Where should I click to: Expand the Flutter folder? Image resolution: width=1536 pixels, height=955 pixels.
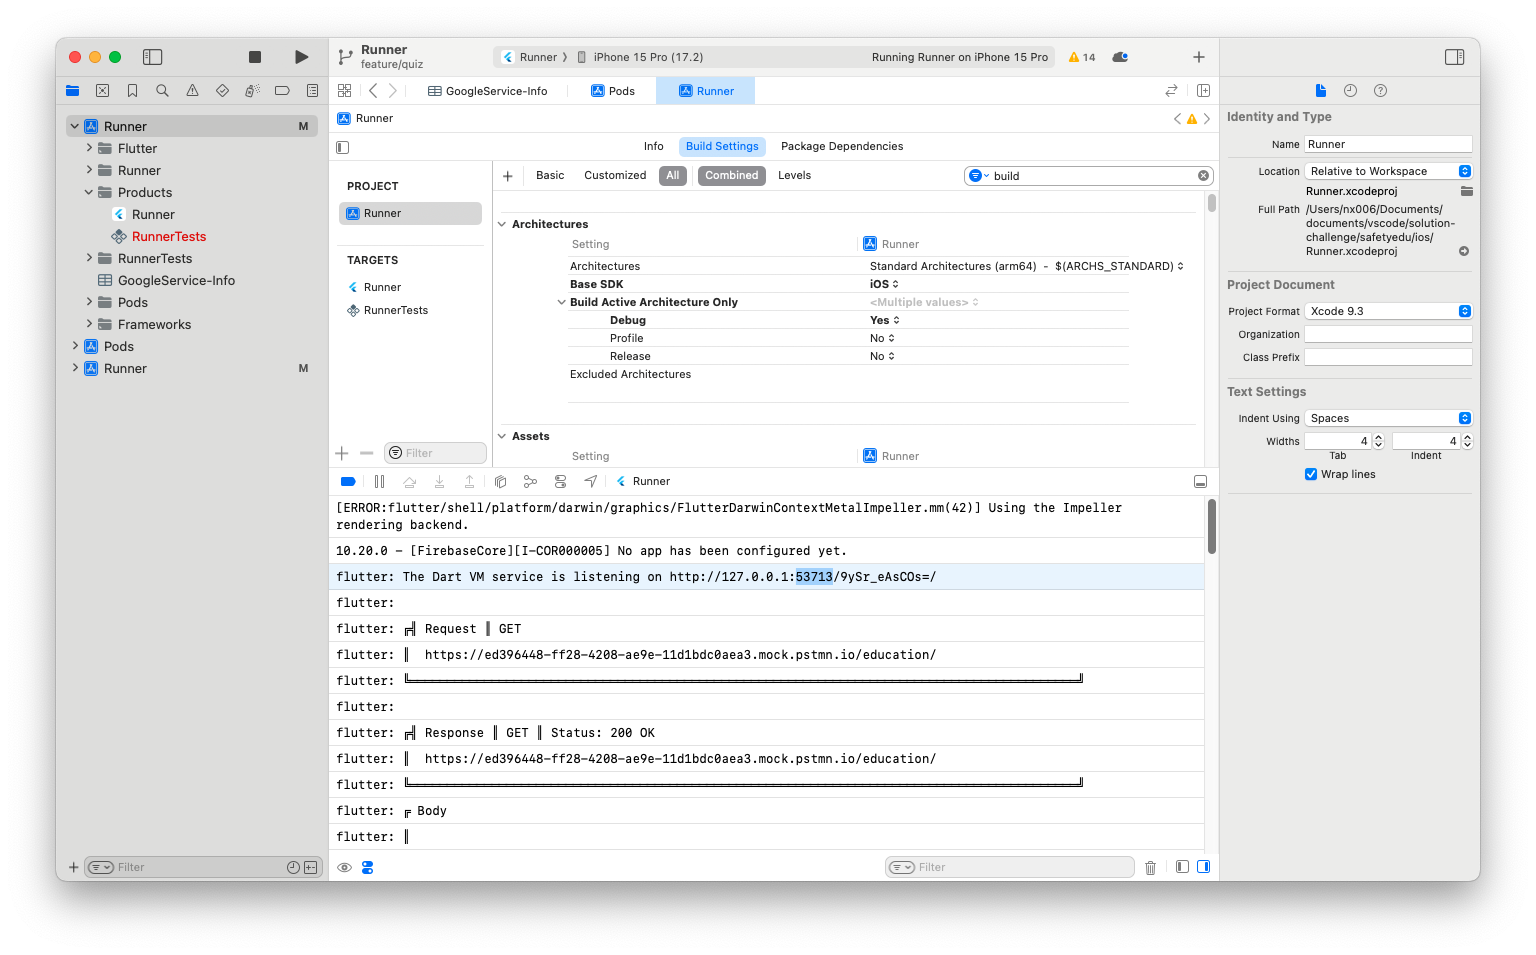pos(89,148)
